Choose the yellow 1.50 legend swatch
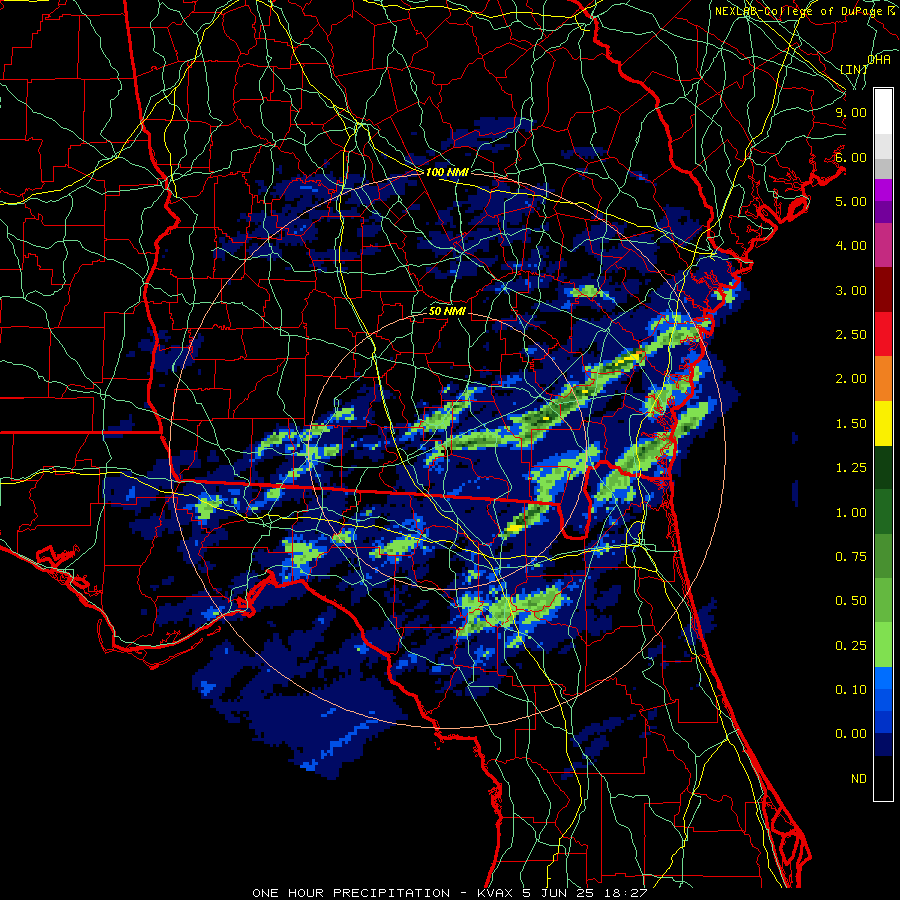The width and height of the screenshot is (900, 900). click(x=883, y=423)
